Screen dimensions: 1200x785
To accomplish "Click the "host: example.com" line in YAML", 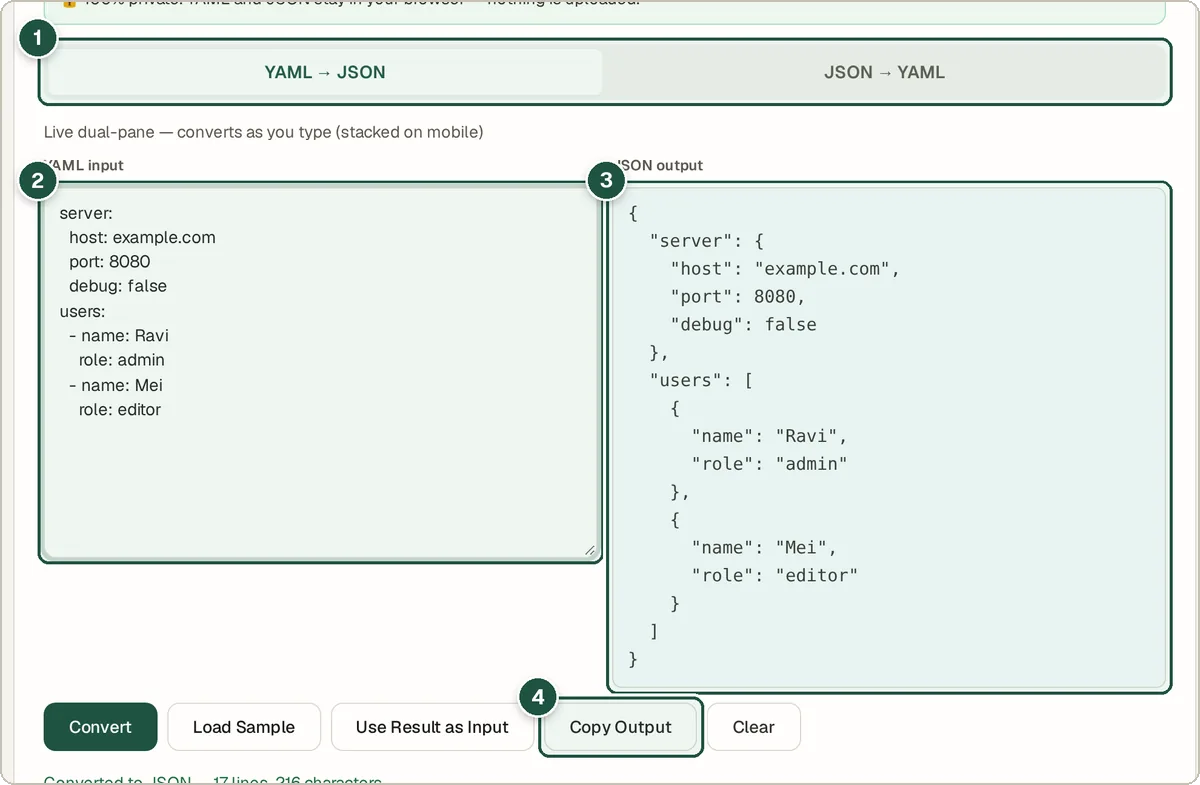I will [142, 238].
